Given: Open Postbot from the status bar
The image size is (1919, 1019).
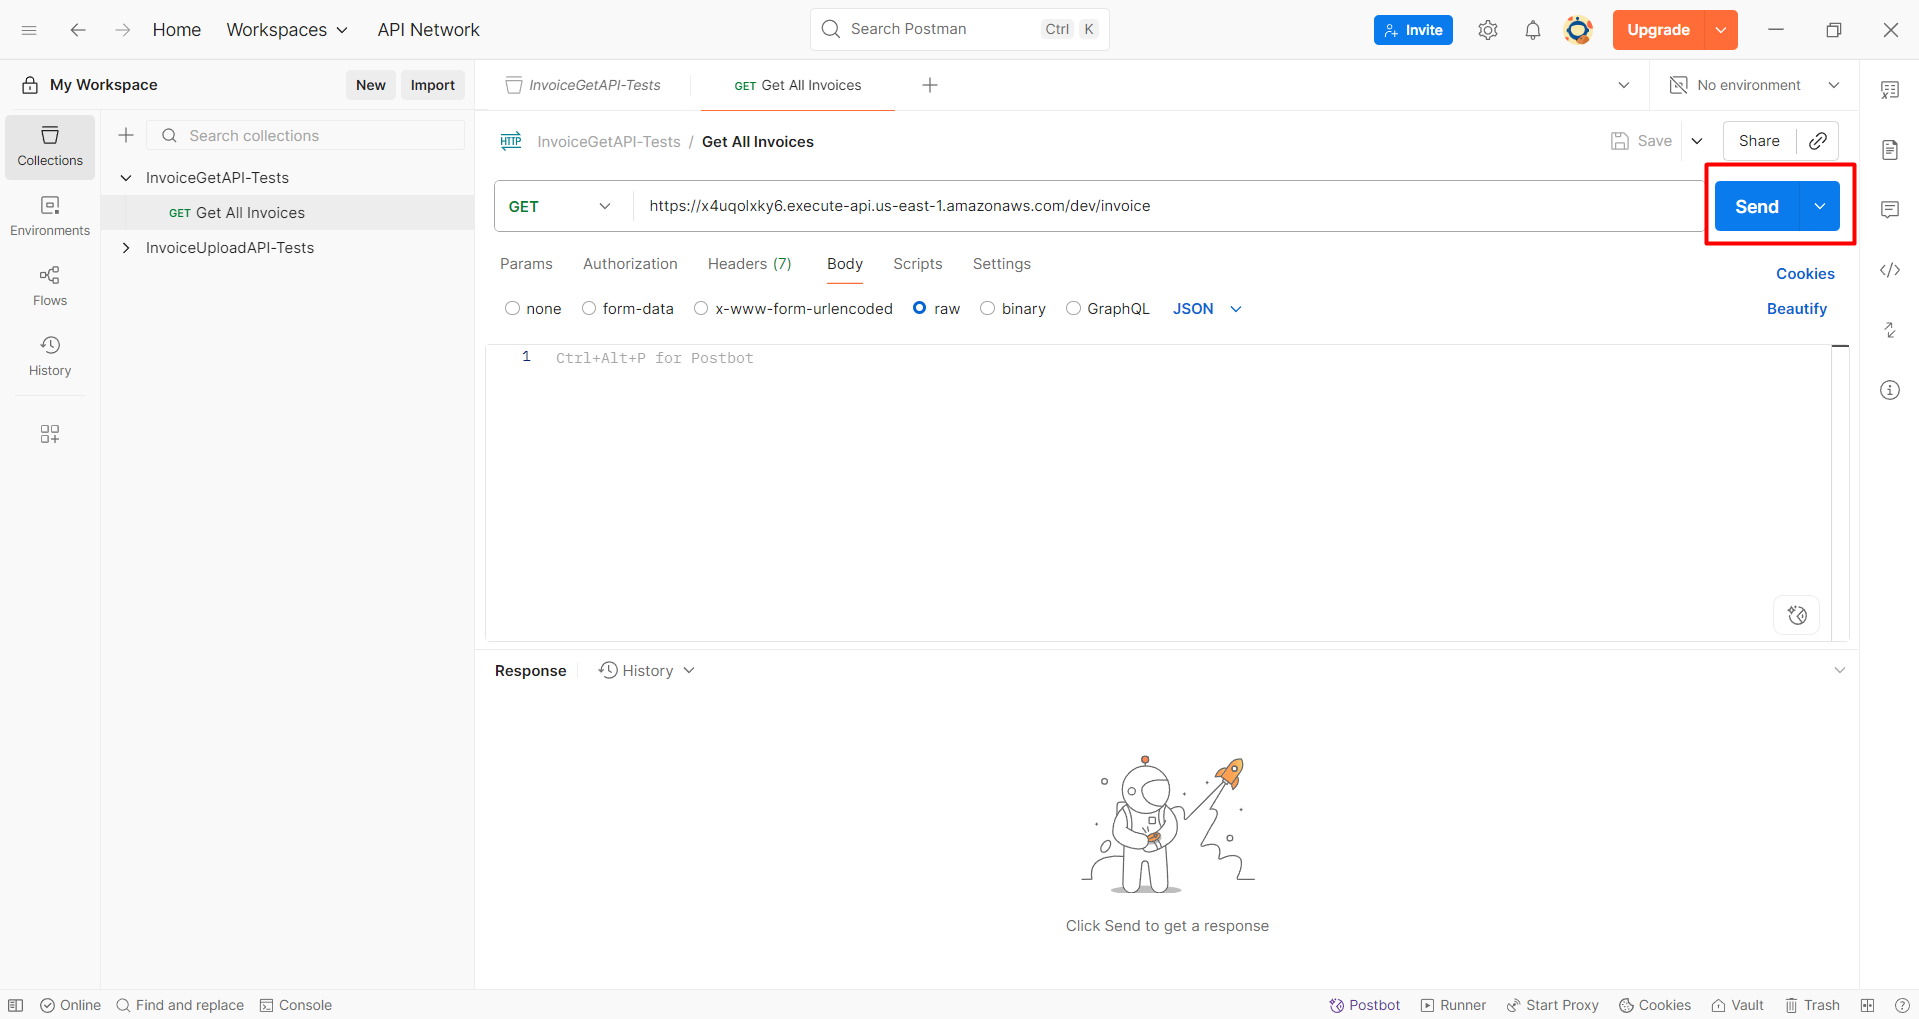Looking at the screenshot, I should [x=1364, y=1005].
